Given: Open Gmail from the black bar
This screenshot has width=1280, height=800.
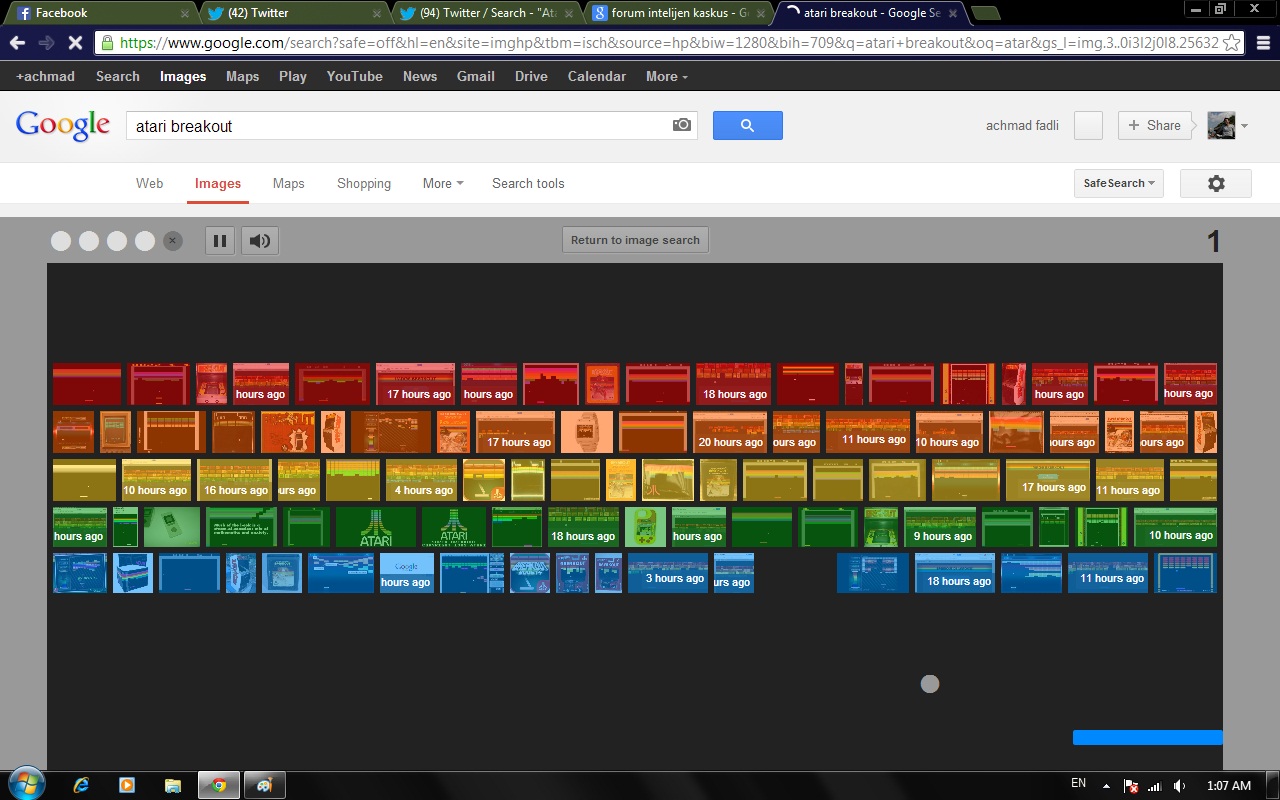Looking at the screenshot, I should 476,76.
